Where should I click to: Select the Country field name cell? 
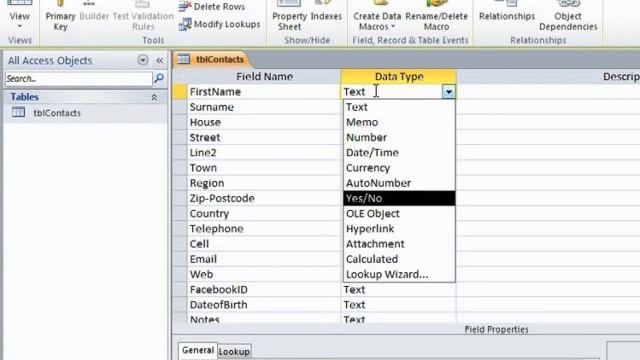tap(264, 213)
